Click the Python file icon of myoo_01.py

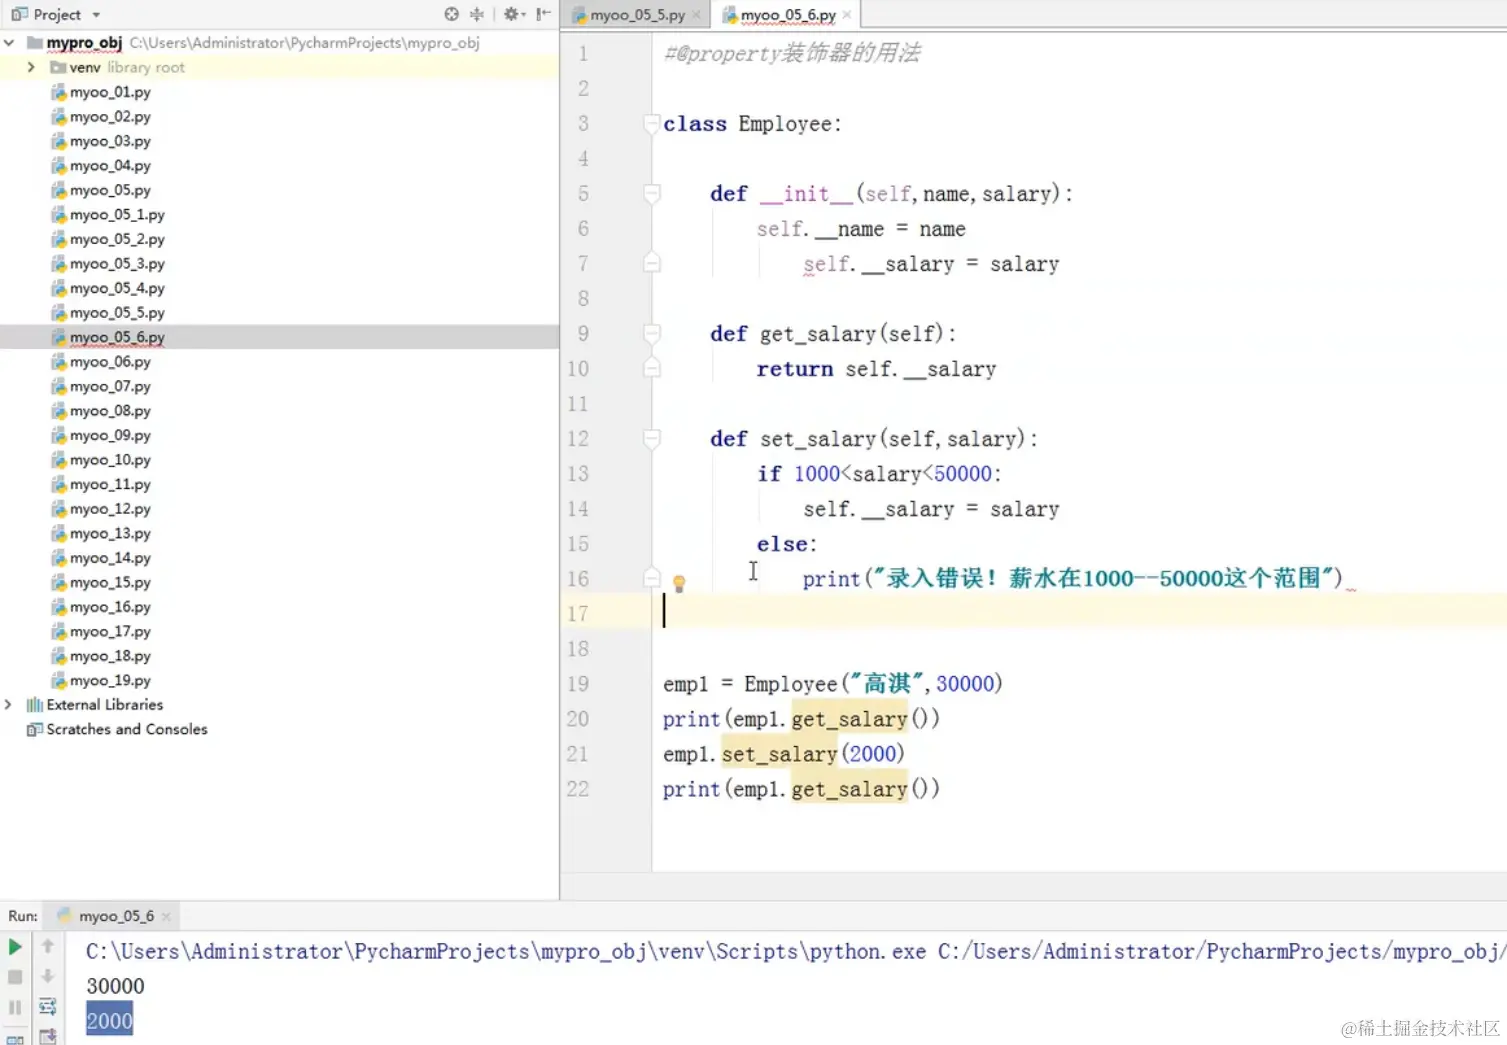pos(59,92)
